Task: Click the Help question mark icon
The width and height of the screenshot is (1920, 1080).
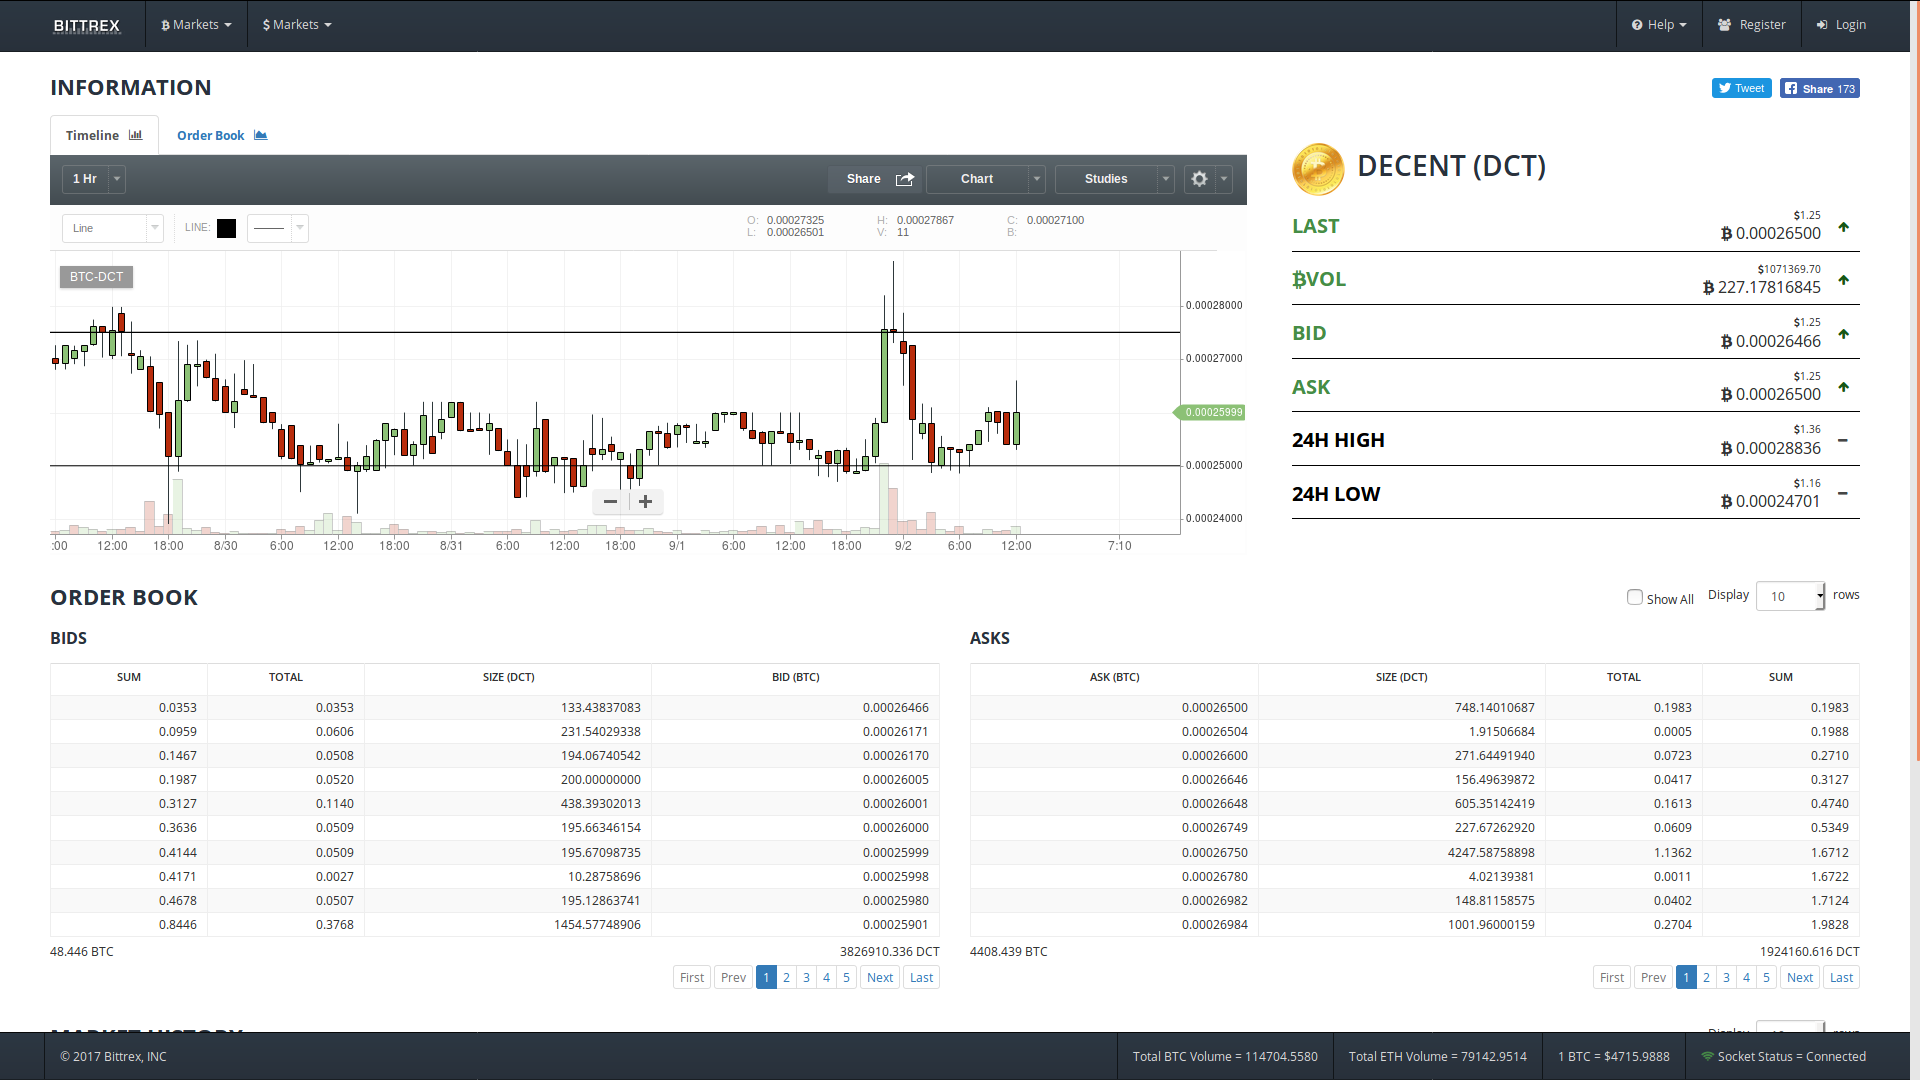Action: point(1637,25)
